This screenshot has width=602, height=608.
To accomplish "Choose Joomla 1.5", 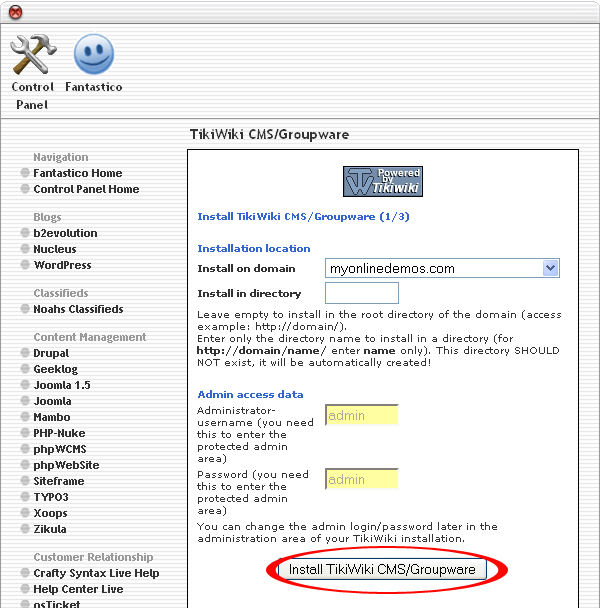I will click(x=62, y=385).
